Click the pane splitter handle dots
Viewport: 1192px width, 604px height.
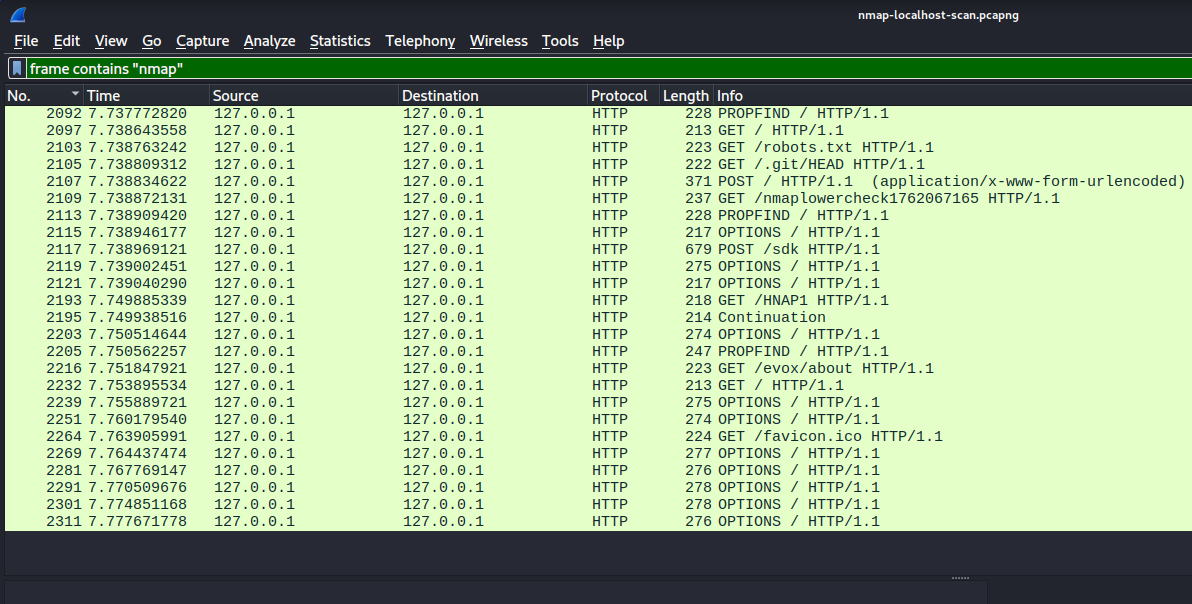[960, 578]
